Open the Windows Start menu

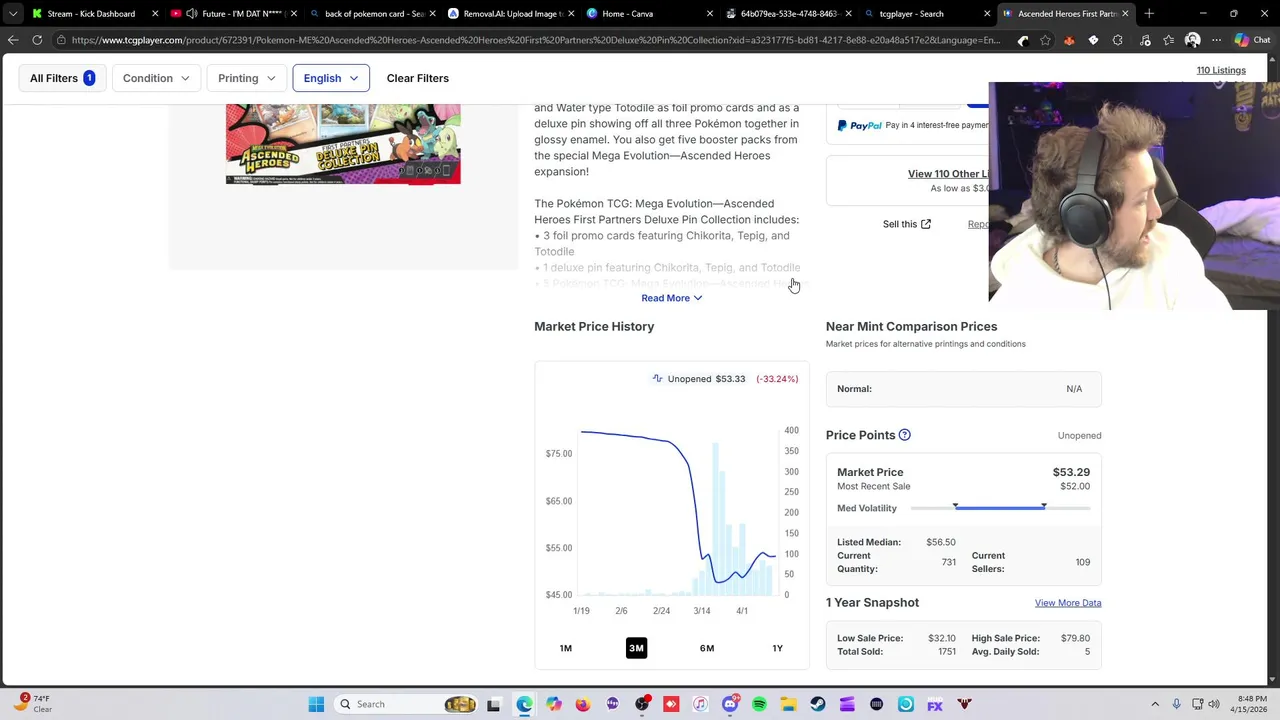click(x=316, y=704)
